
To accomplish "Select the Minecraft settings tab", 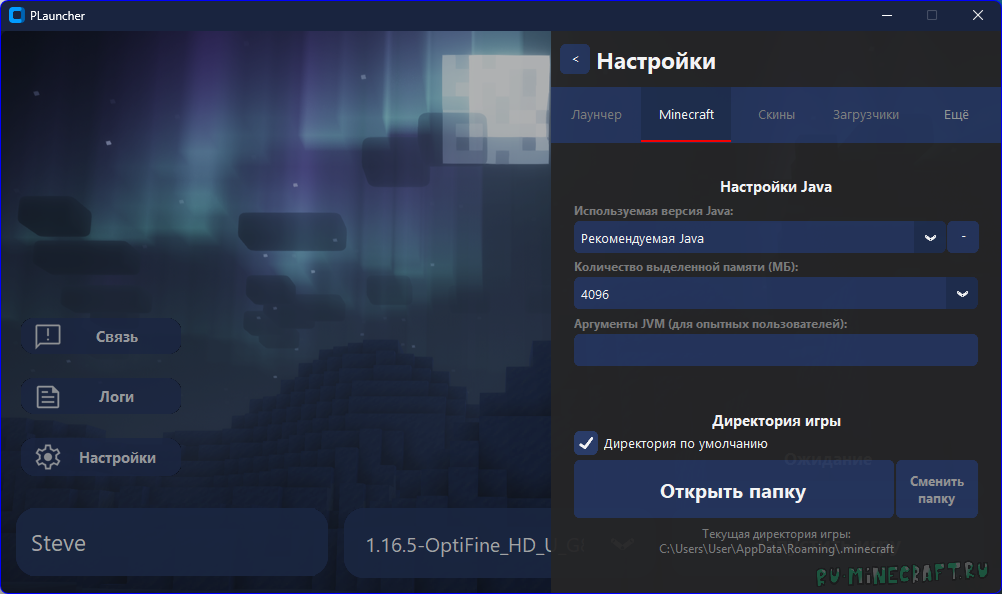I will click(686, 114).
